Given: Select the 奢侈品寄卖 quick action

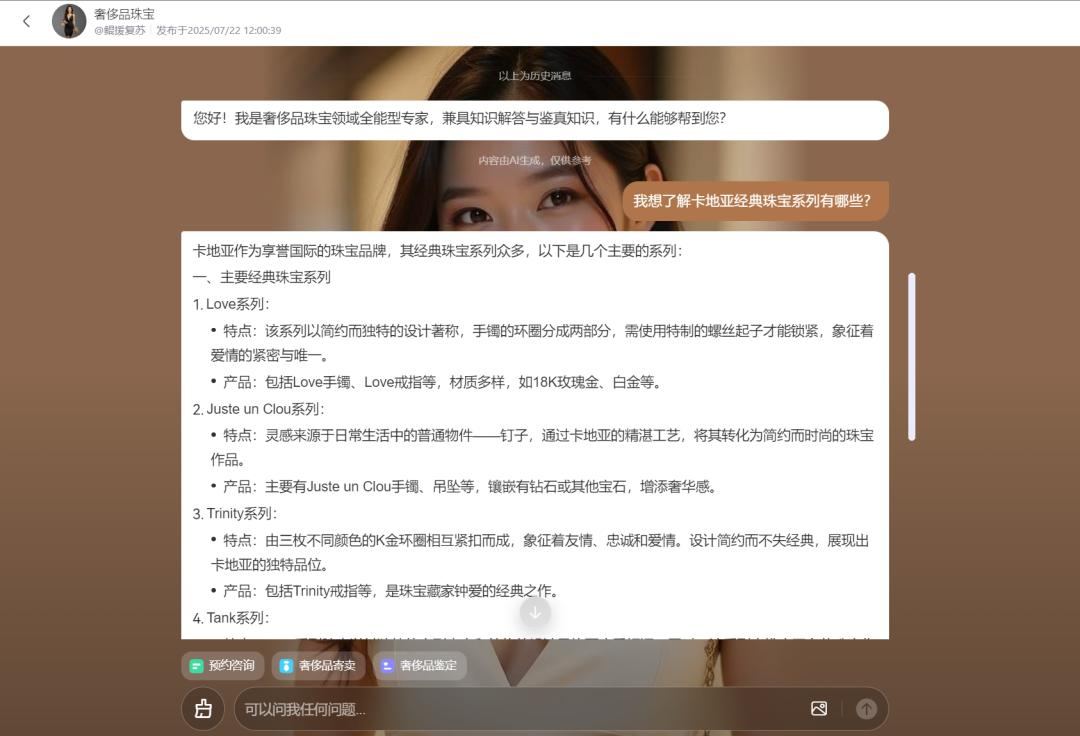Looking at the screenshot, I should click(318, 666).
